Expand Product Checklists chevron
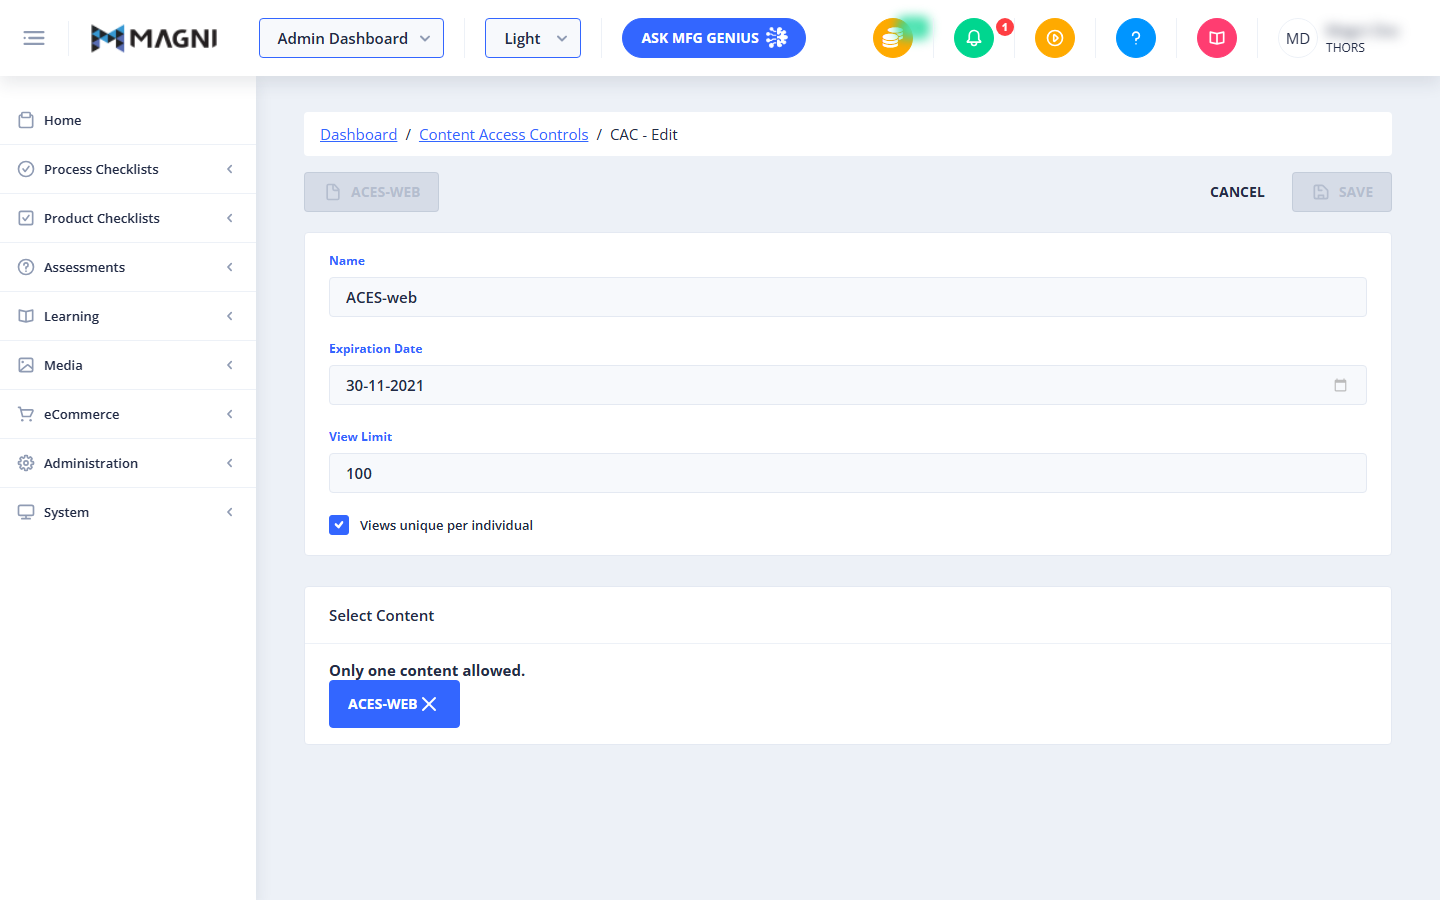The height and width of the screenshot is (900, 1440). tap(230, 218)
